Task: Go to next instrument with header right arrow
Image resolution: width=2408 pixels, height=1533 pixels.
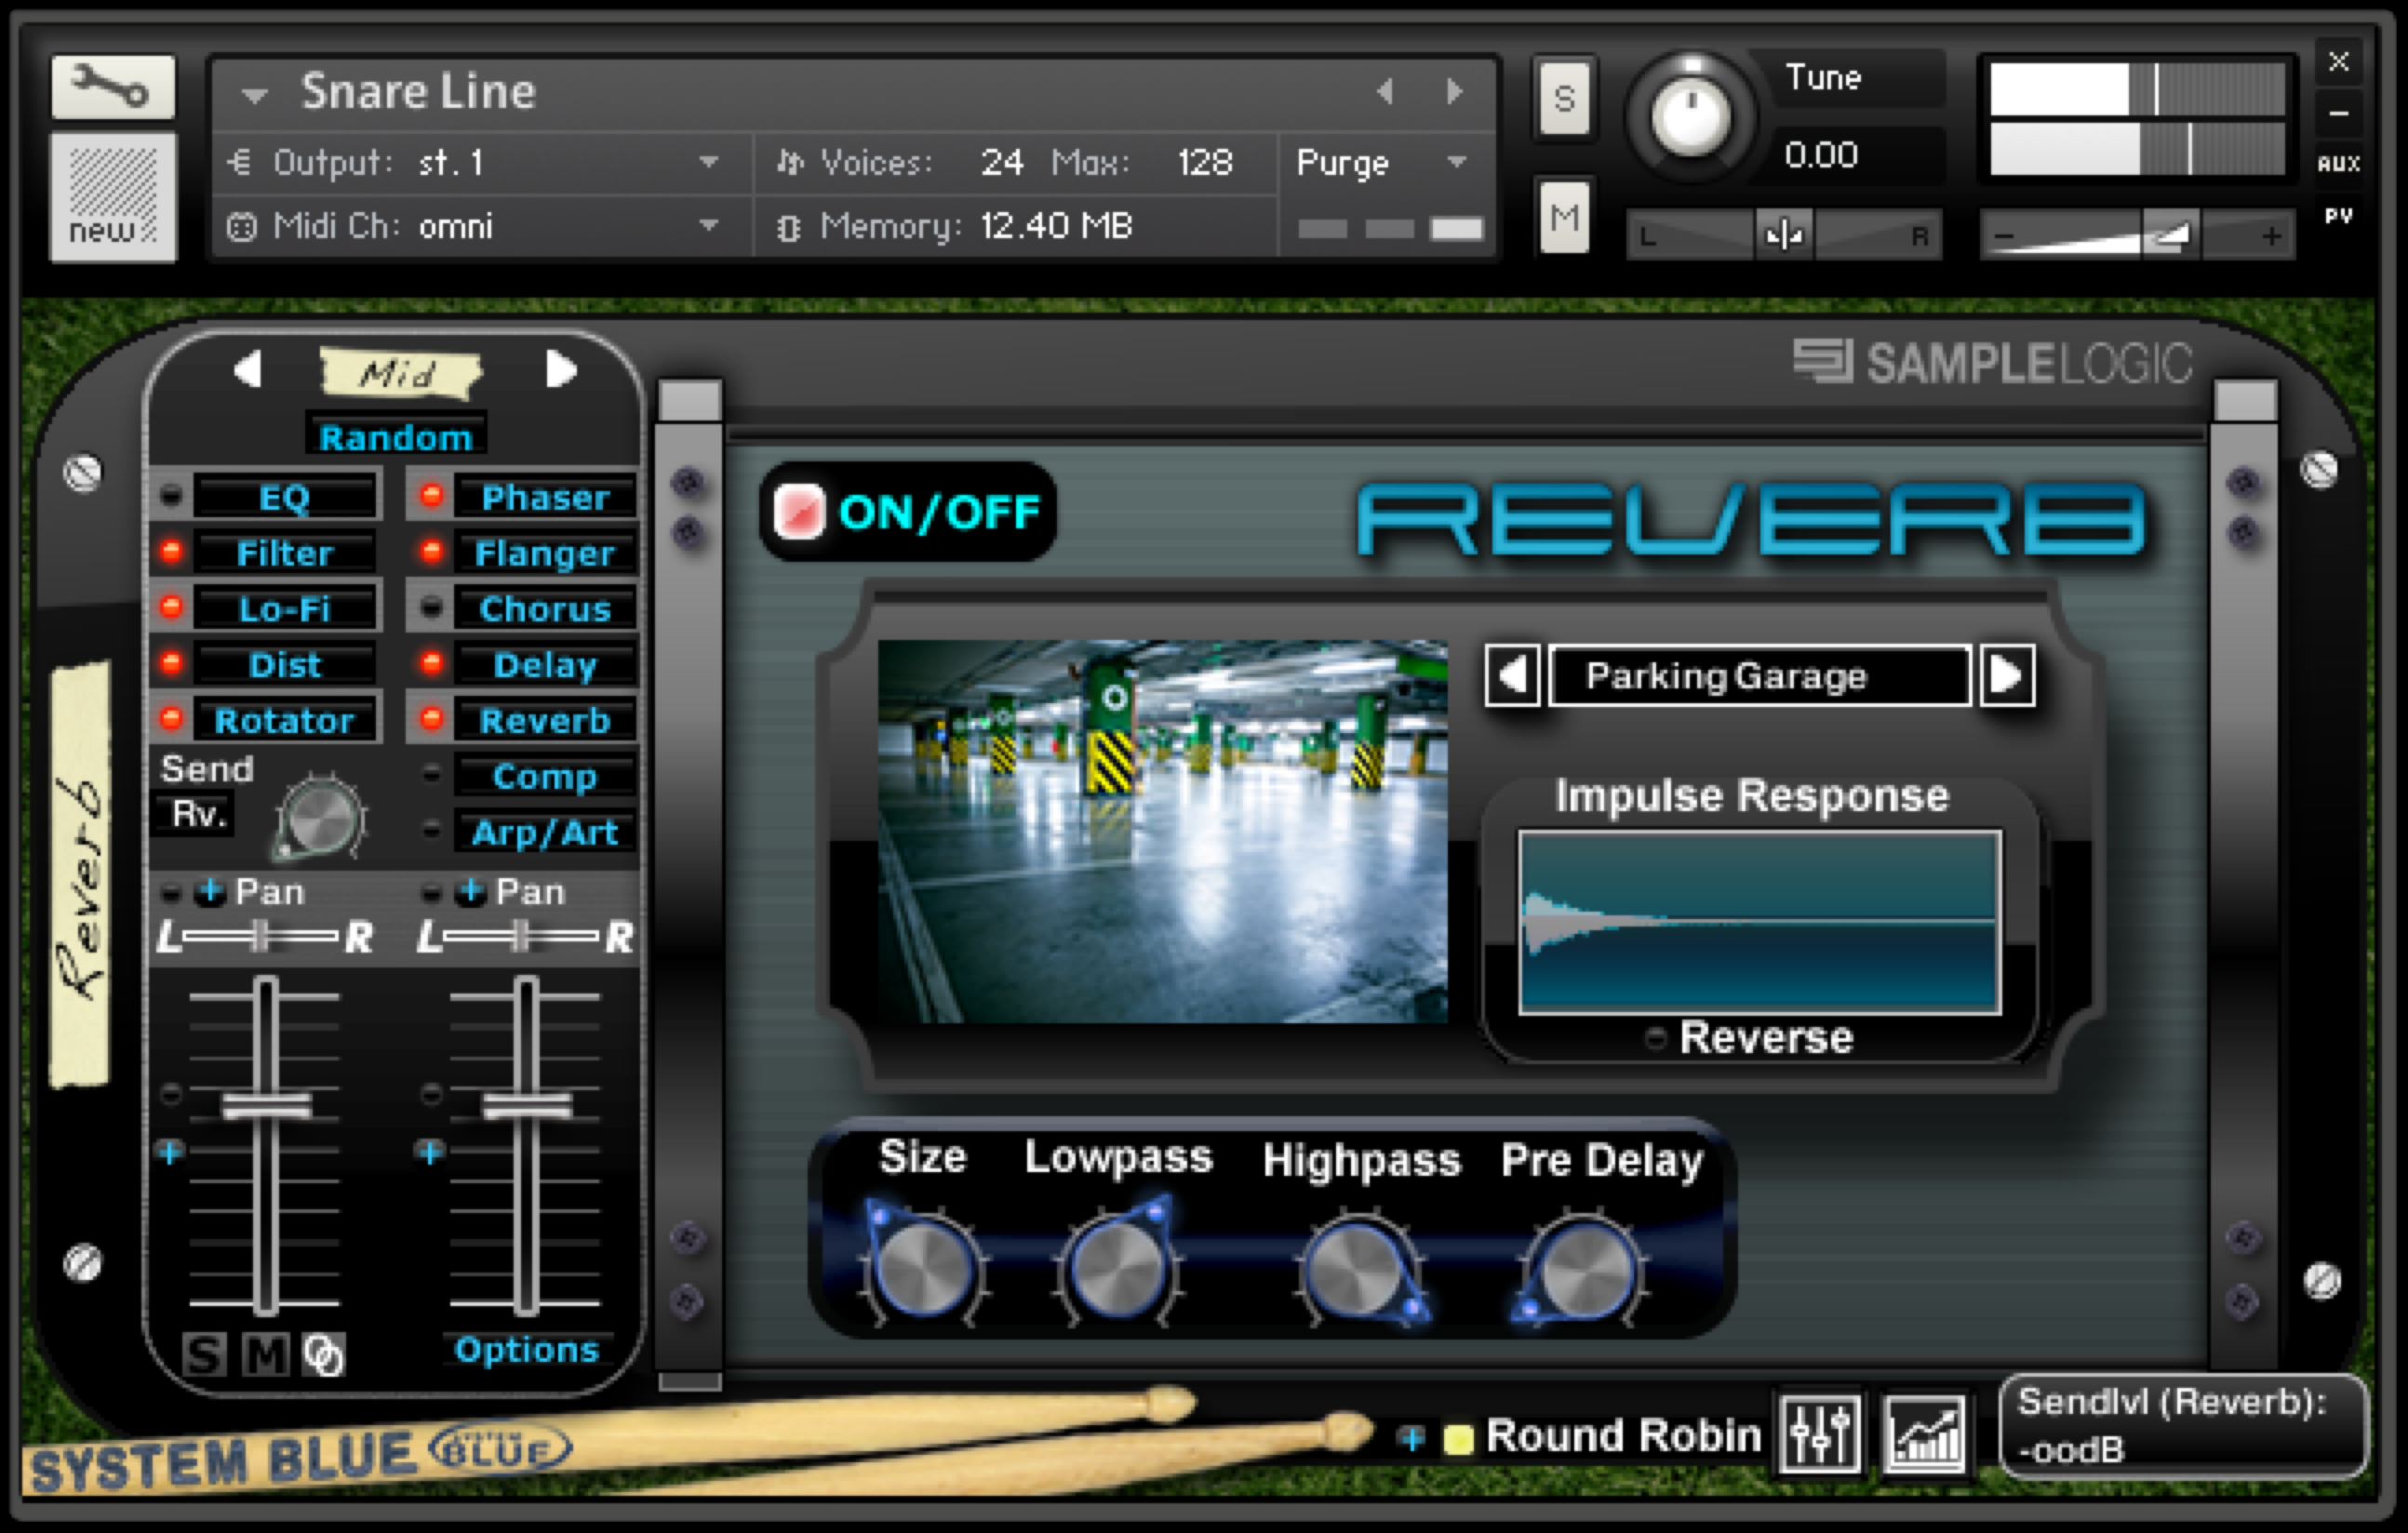Action: (x=1455, y=92)
